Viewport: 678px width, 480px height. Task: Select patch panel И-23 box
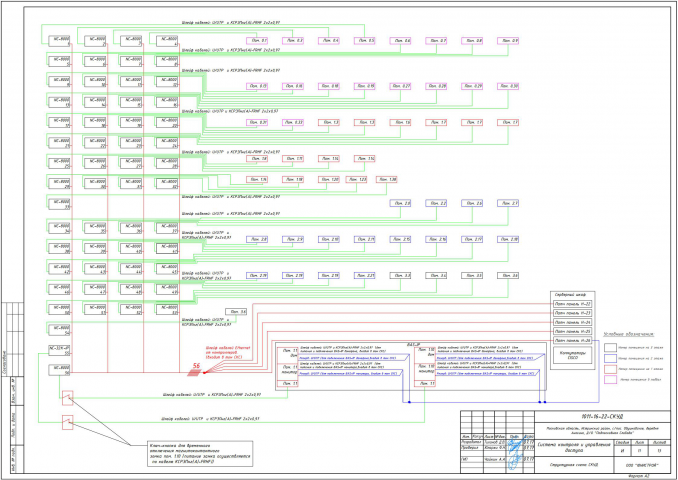click(x=573, y=314)
